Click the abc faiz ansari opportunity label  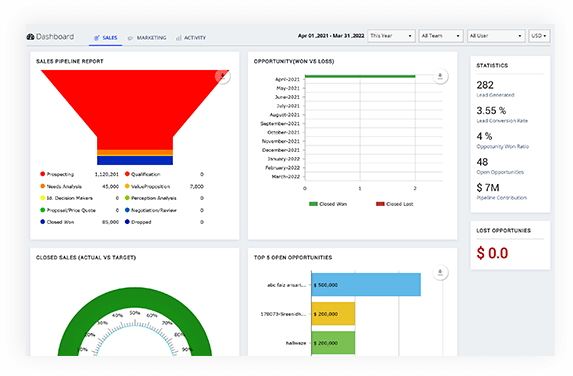click(x=286, y=285)
